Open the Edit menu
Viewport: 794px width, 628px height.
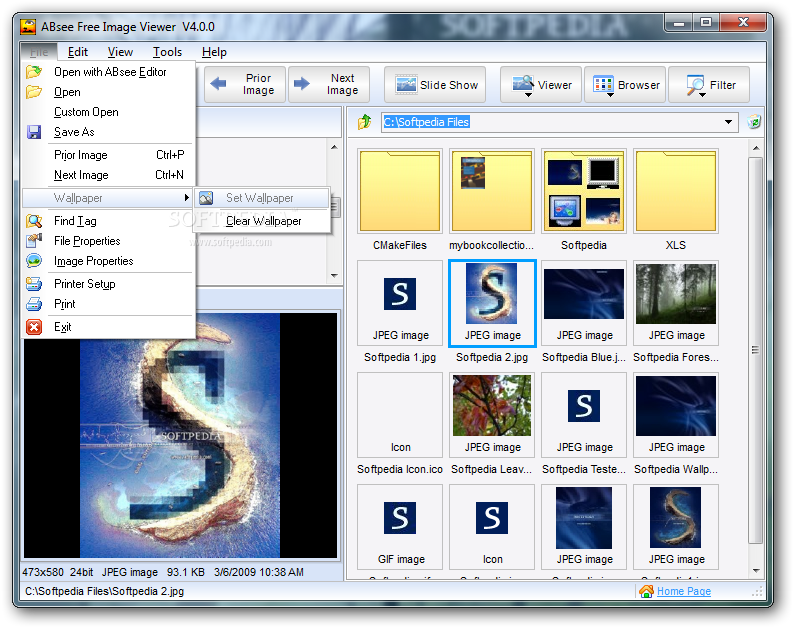[x=77, y=52]
